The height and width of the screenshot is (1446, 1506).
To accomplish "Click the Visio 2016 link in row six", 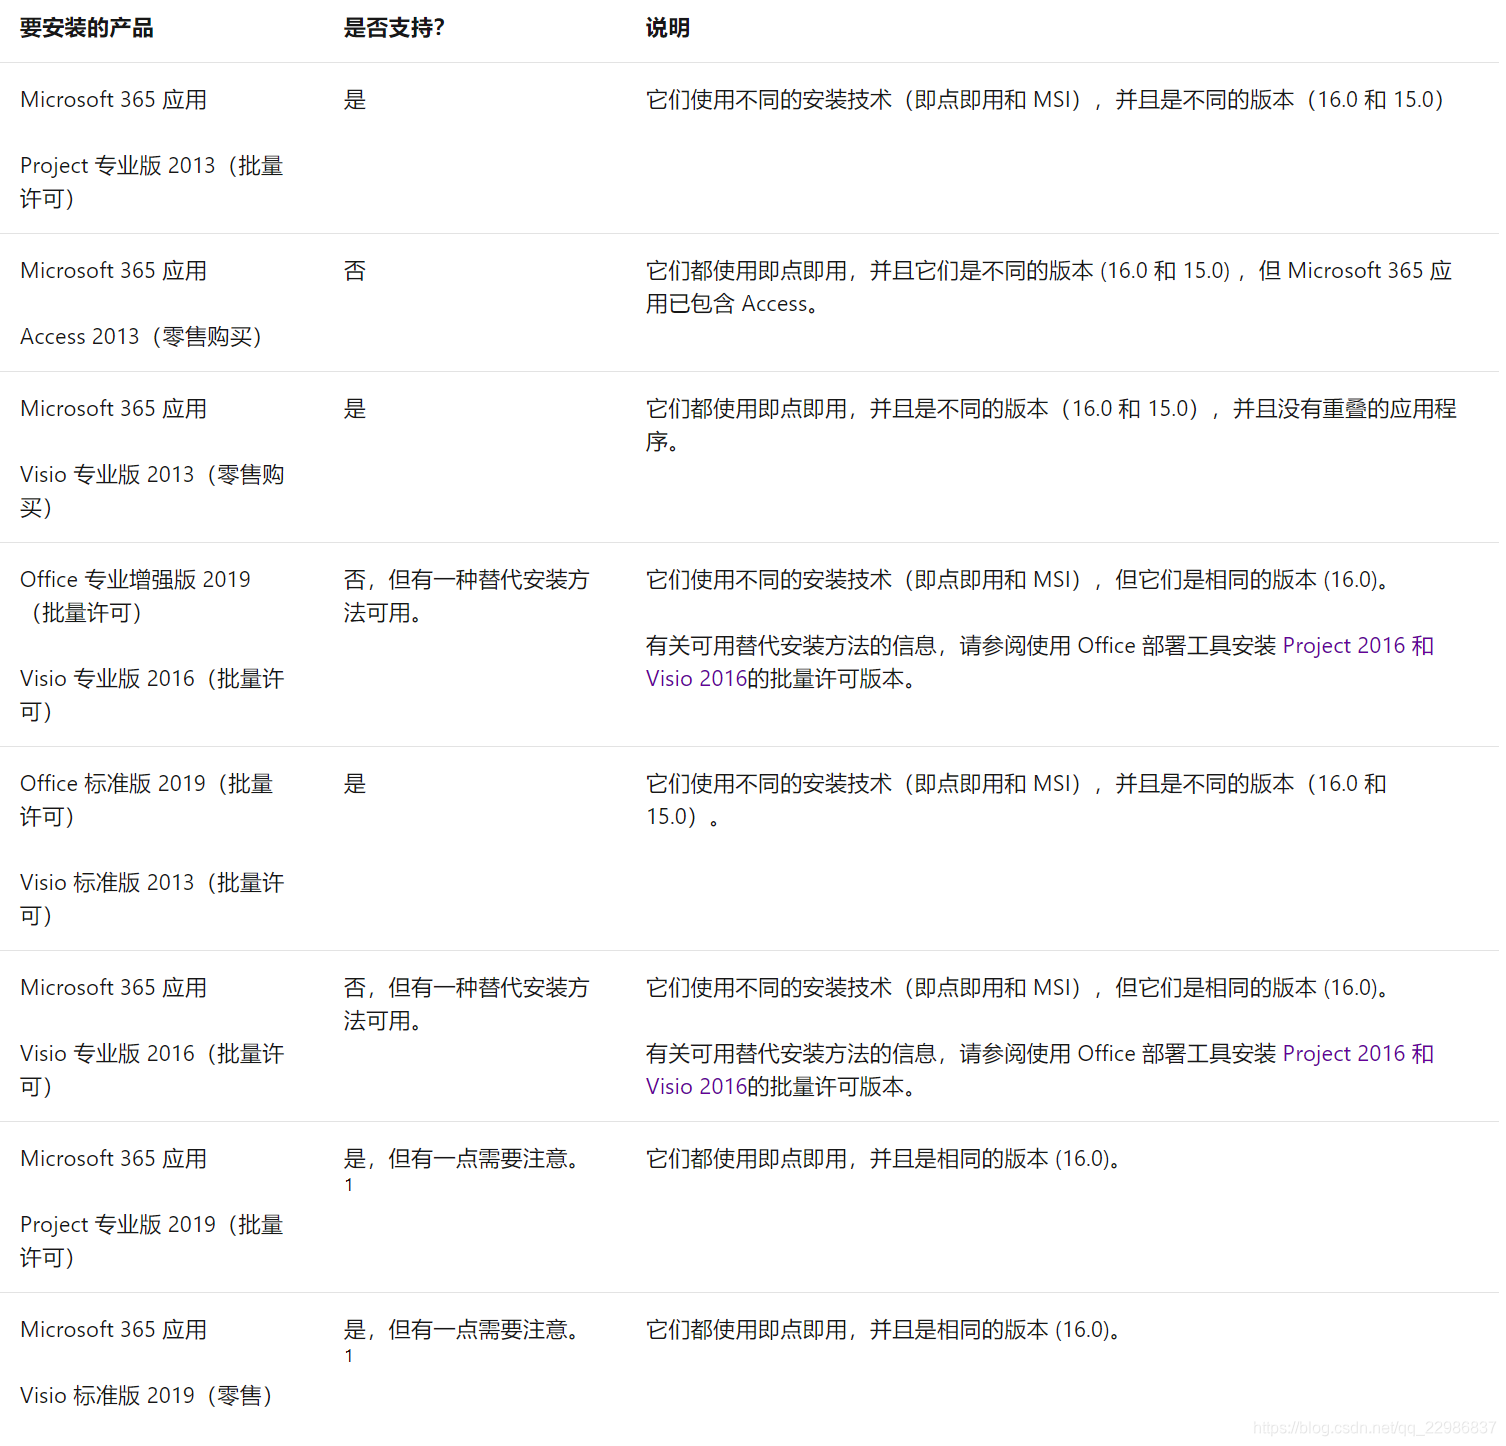I will [x=694, y=1086].
